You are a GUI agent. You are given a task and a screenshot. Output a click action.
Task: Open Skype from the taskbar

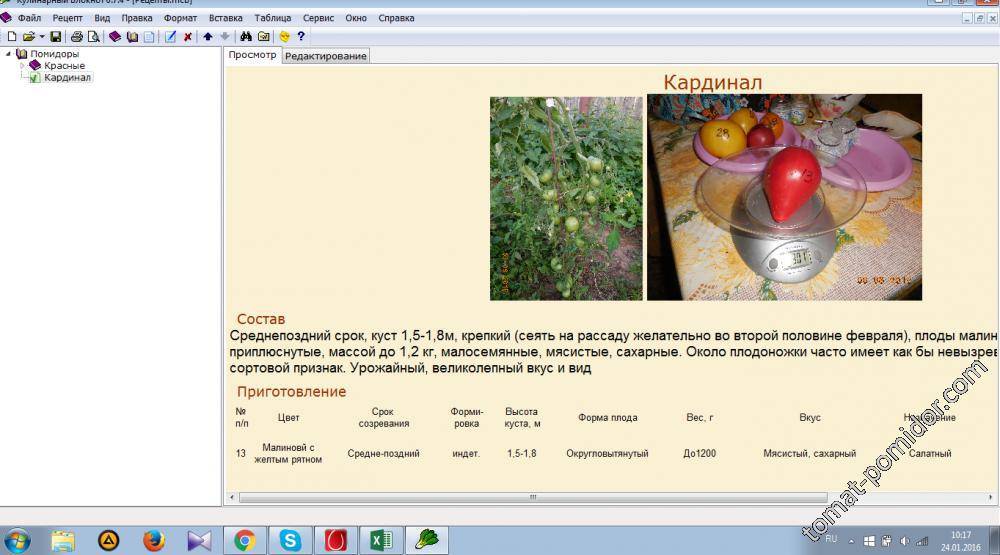click(290, 541)
